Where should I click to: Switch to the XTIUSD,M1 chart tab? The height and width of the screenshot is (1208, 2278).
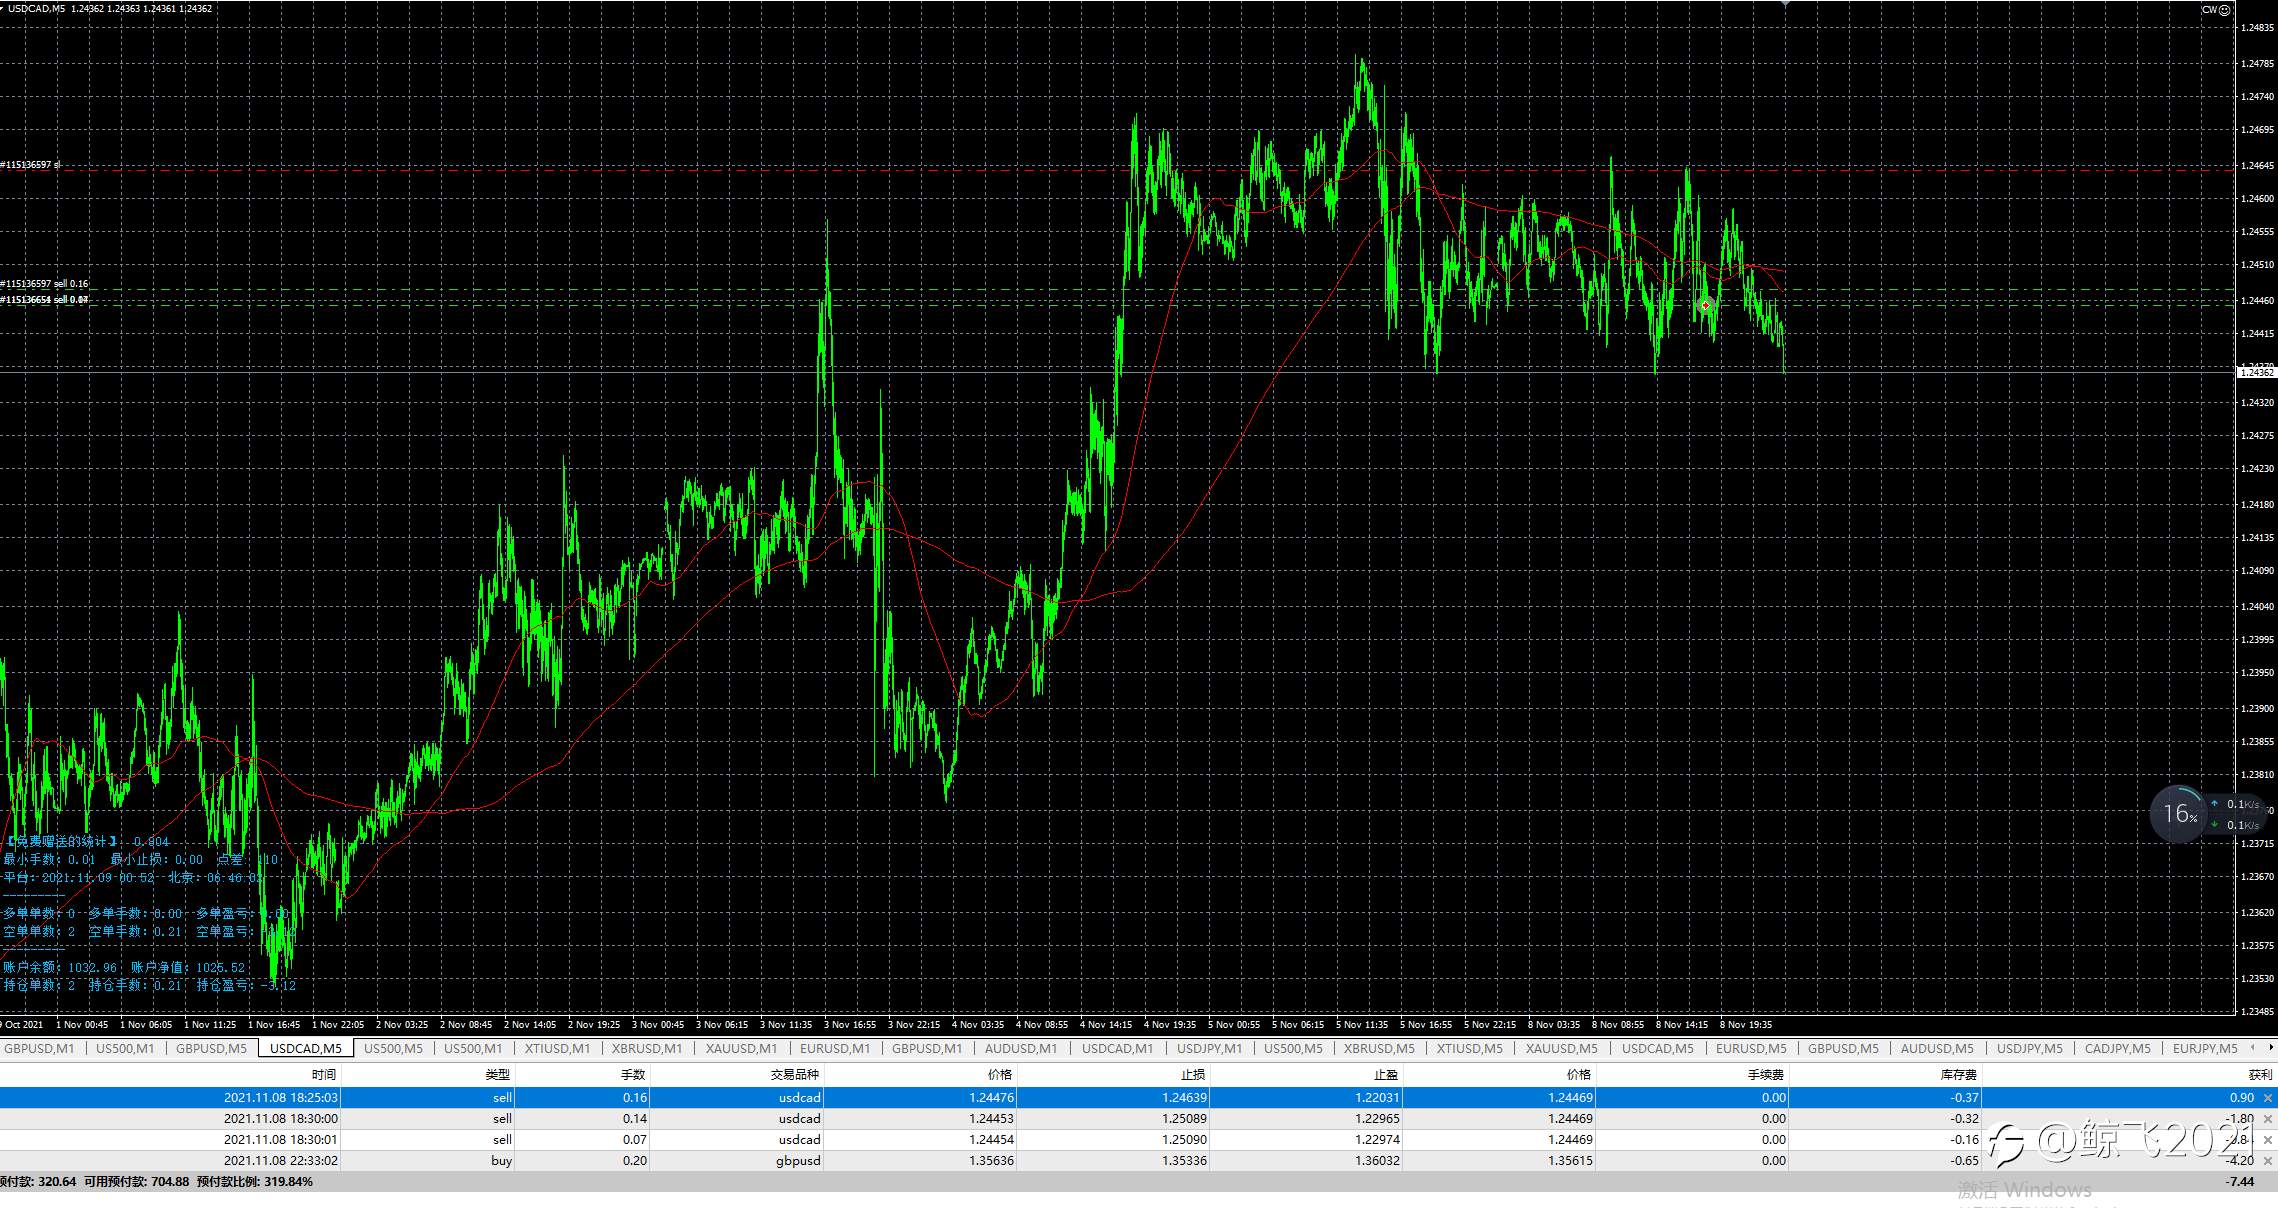click(558, 1049)
